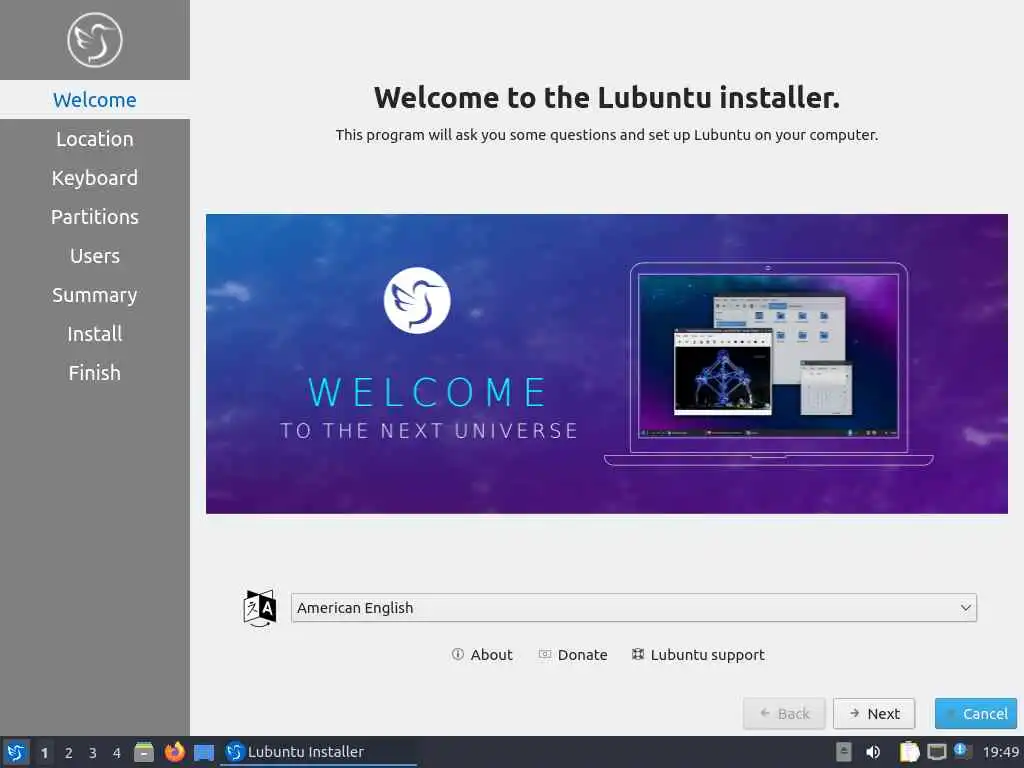
Task: Cancel the installation
Action: pos(976,714)
